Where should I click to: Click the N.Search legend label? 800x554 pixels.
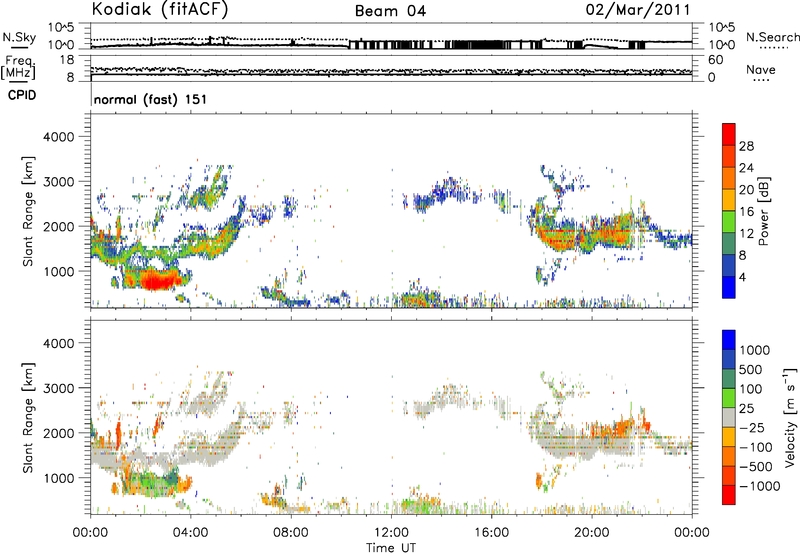[772, 37]
